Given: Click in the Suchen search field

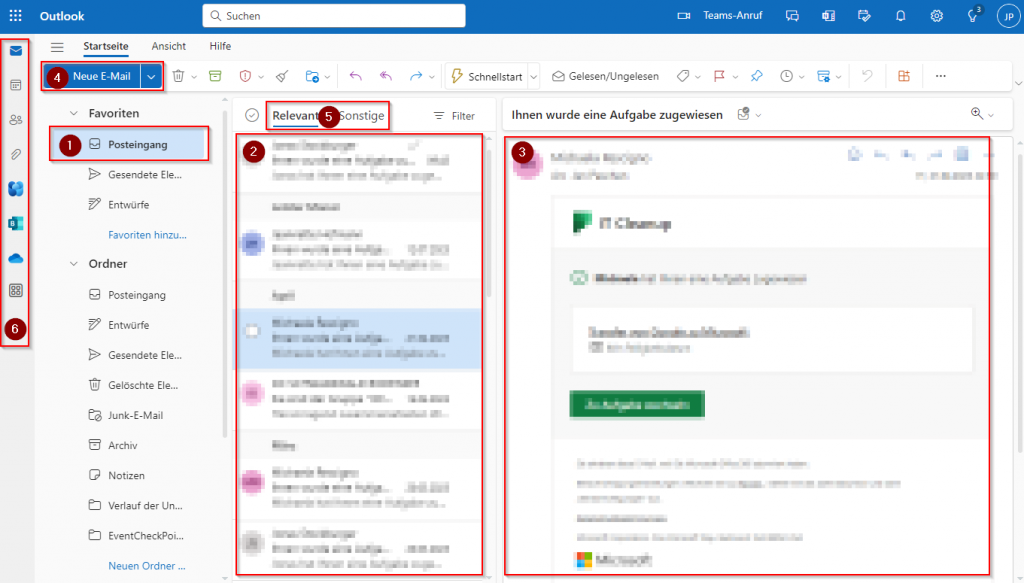Looking at the screenshot, I should (340, 16).
